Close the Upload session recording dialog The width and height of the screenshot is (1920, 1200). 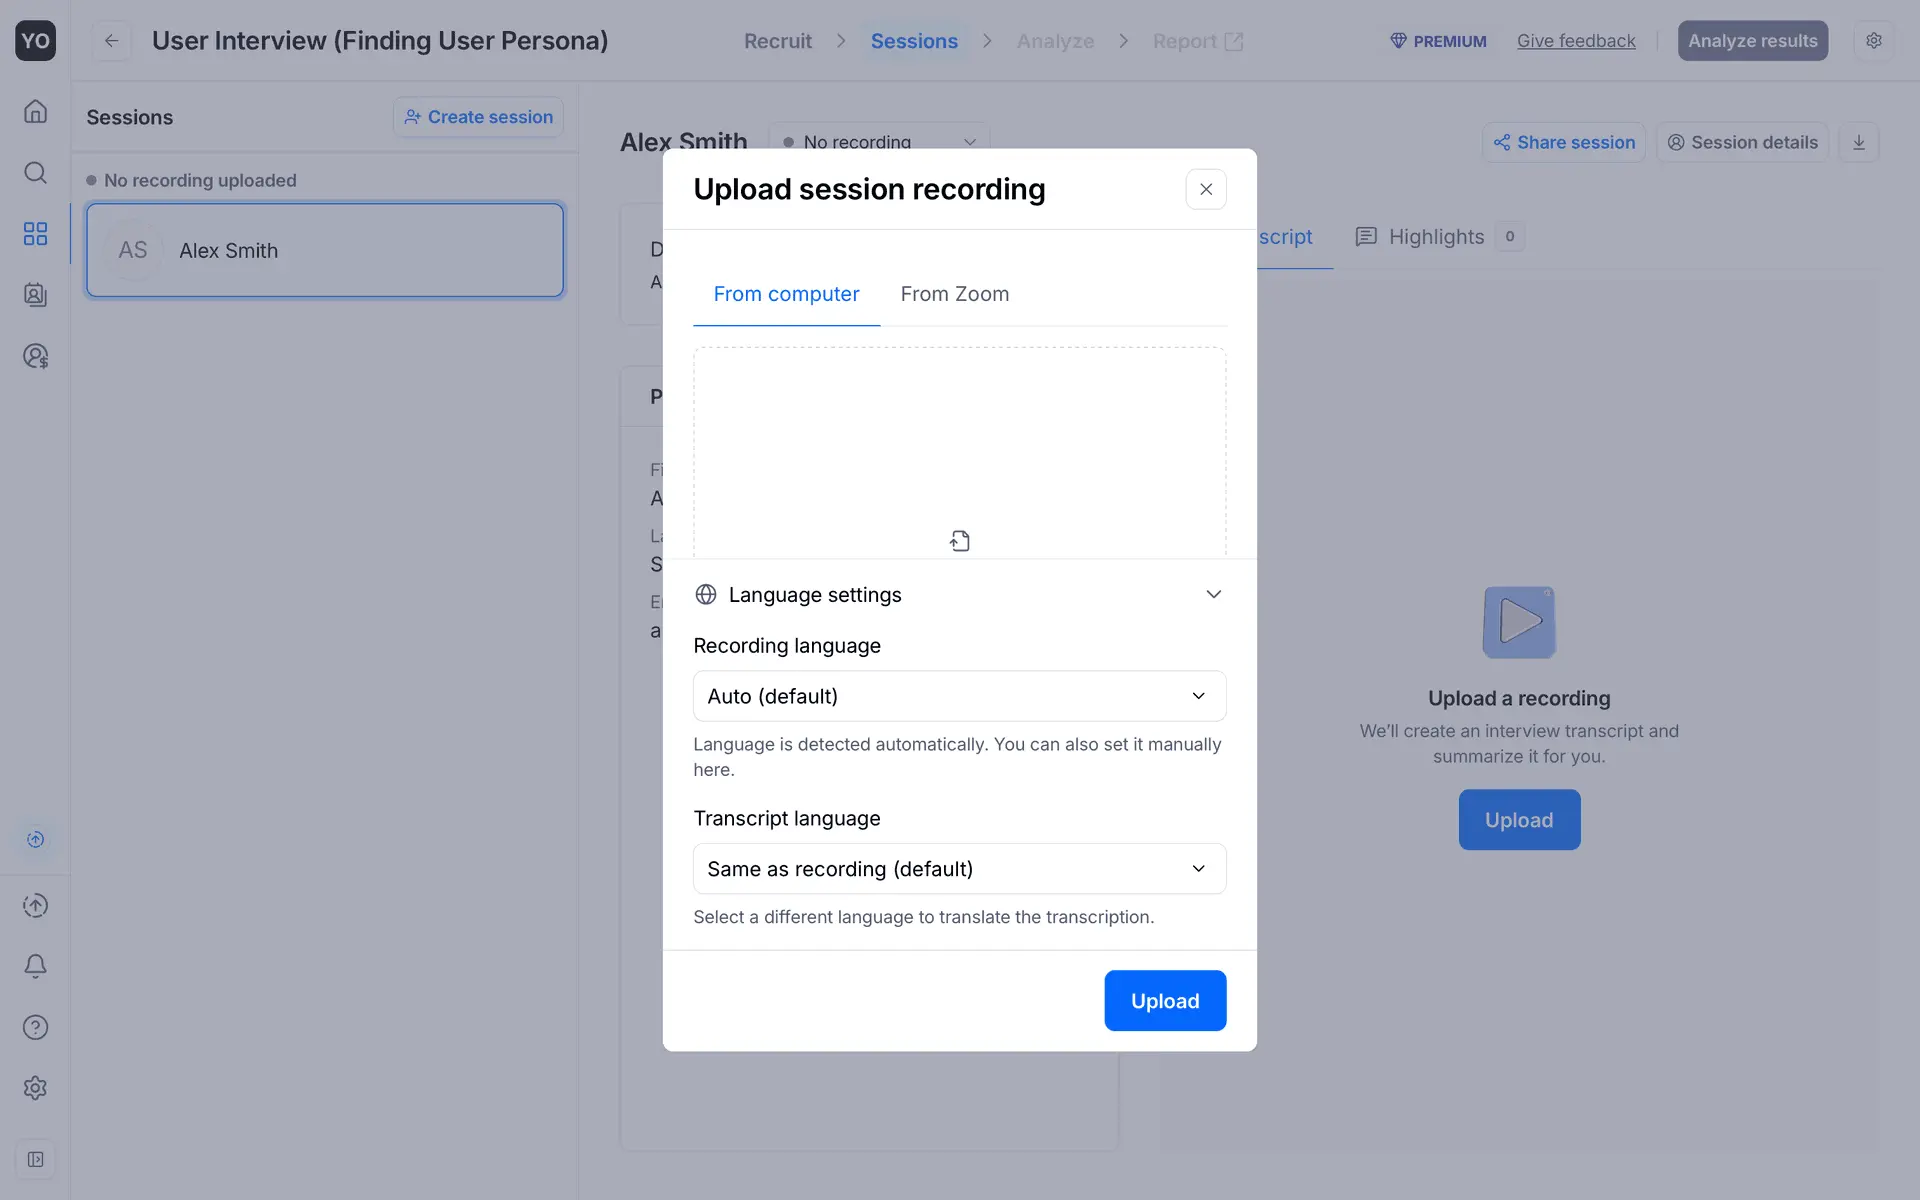tap(1206, 189)
